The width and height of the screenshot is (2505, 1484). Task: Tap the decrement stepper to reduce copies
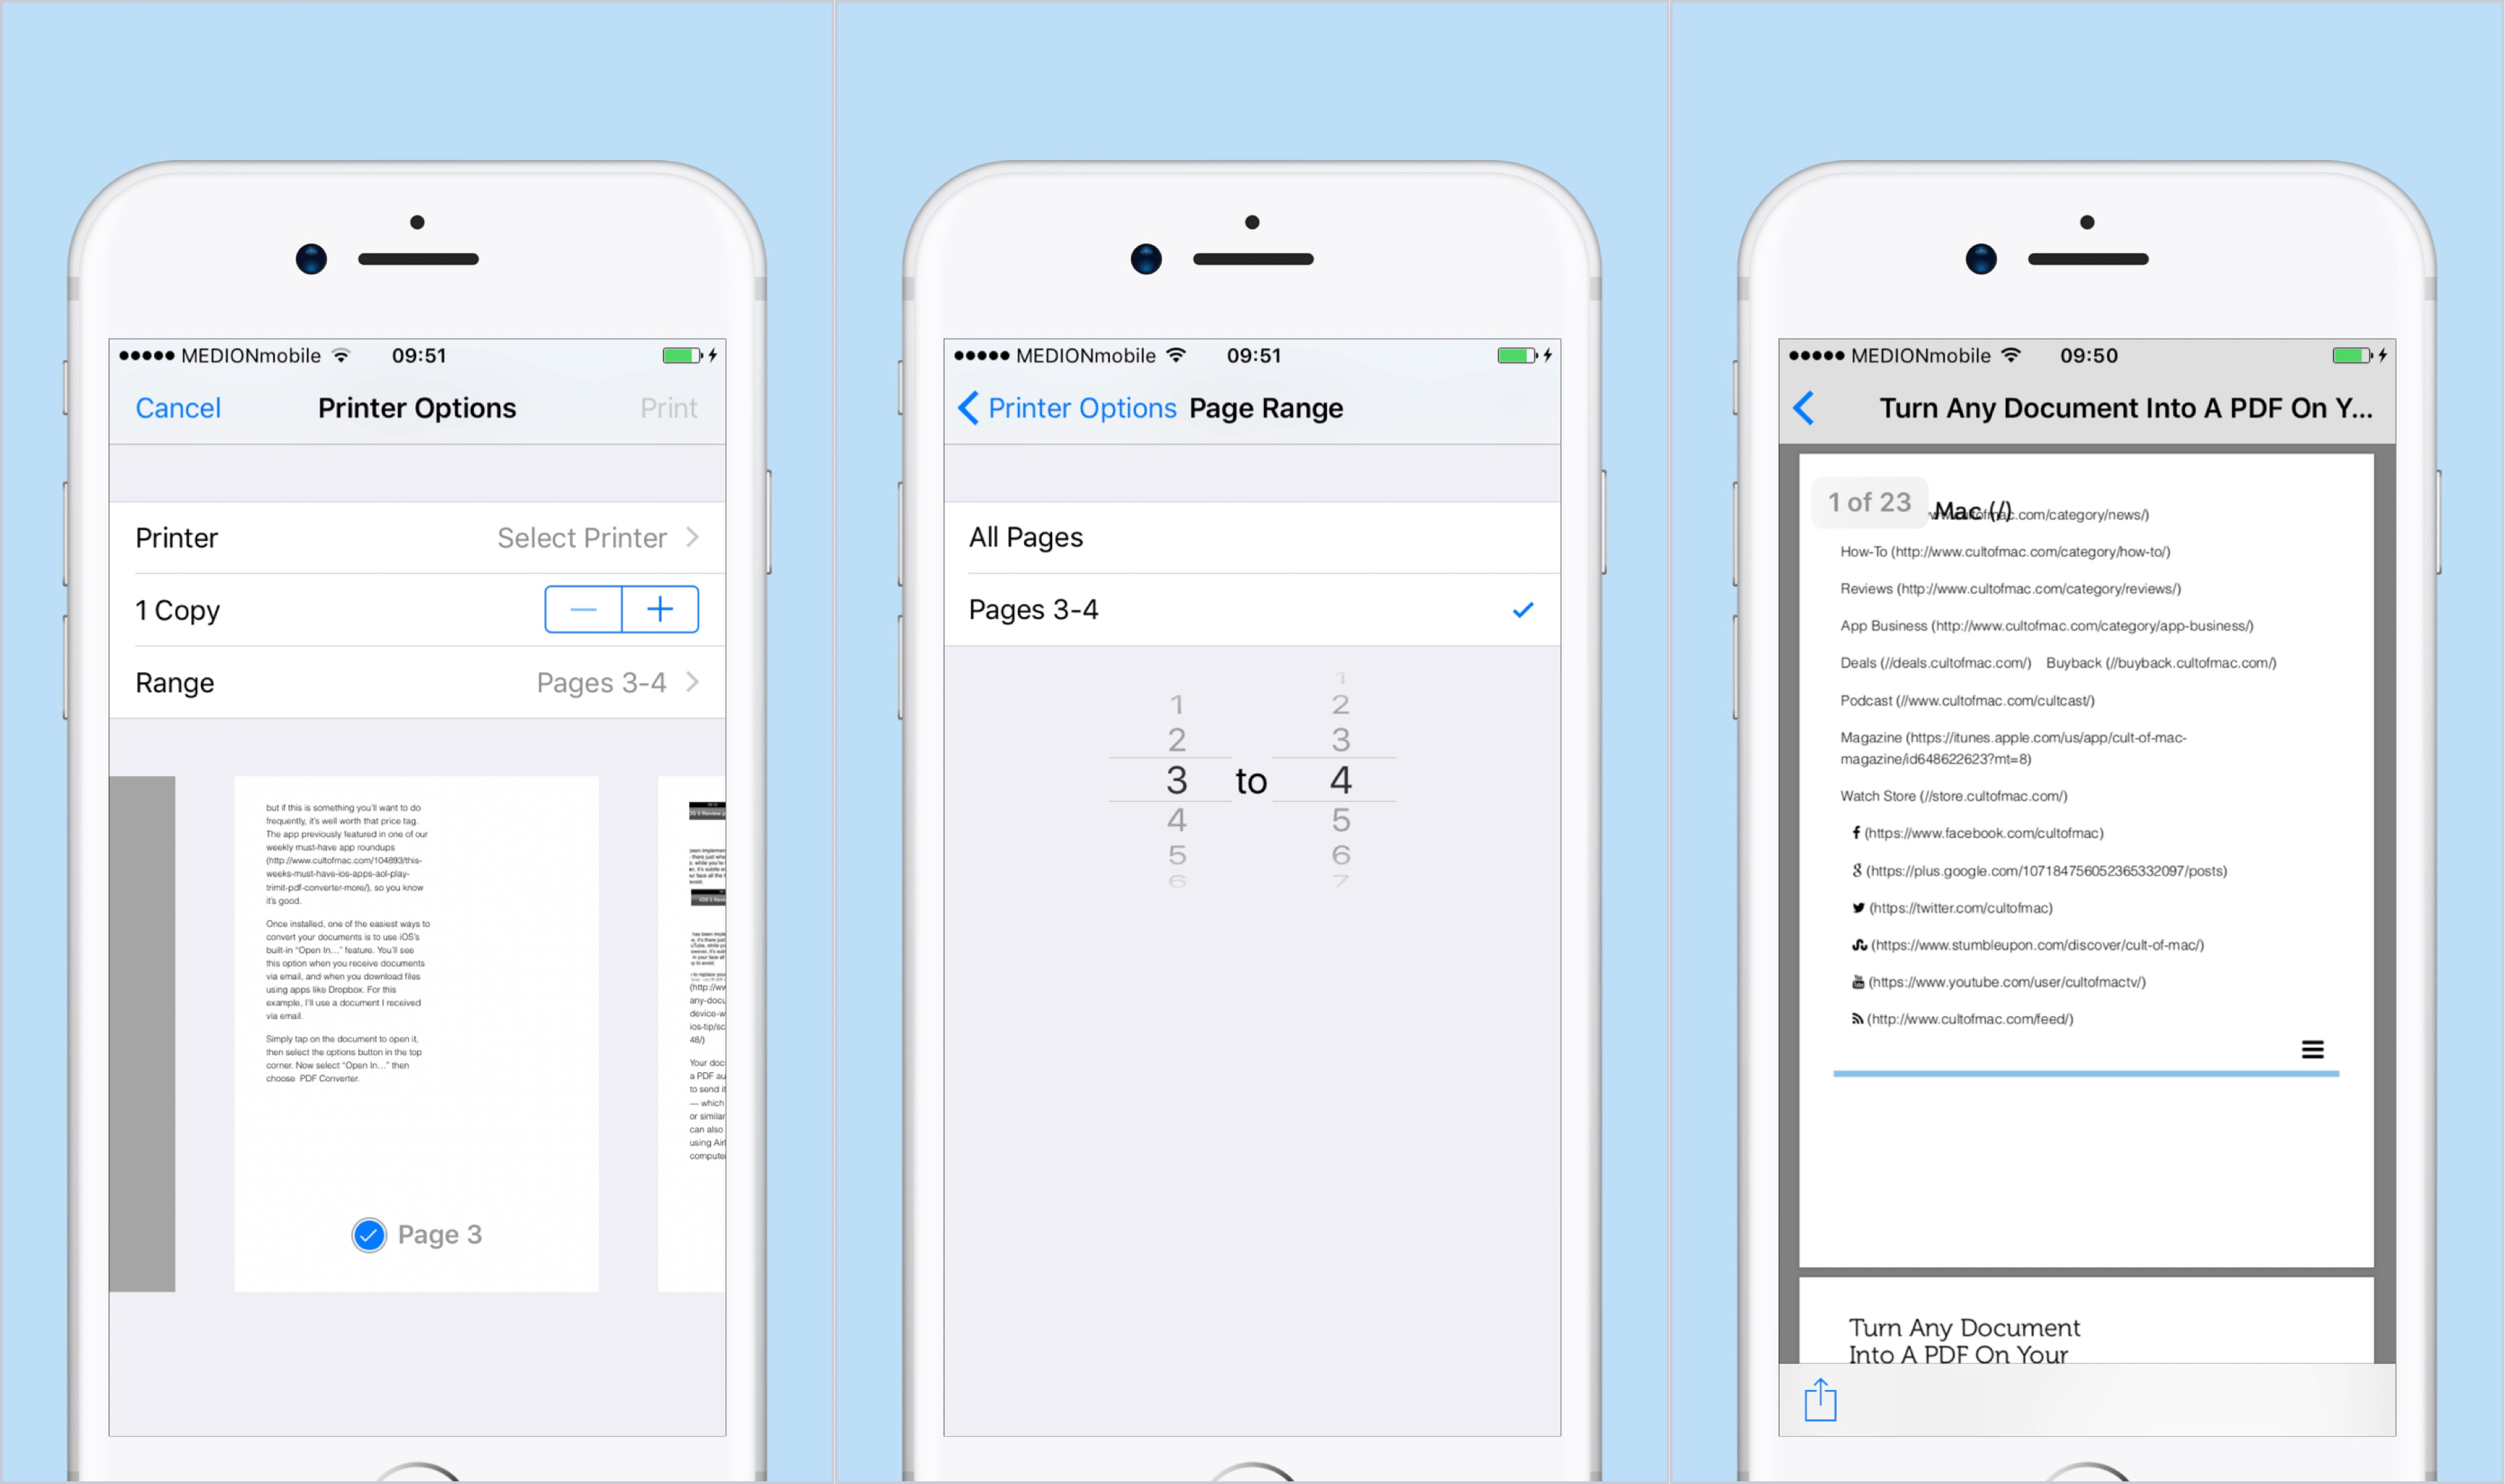pos(583,608)
